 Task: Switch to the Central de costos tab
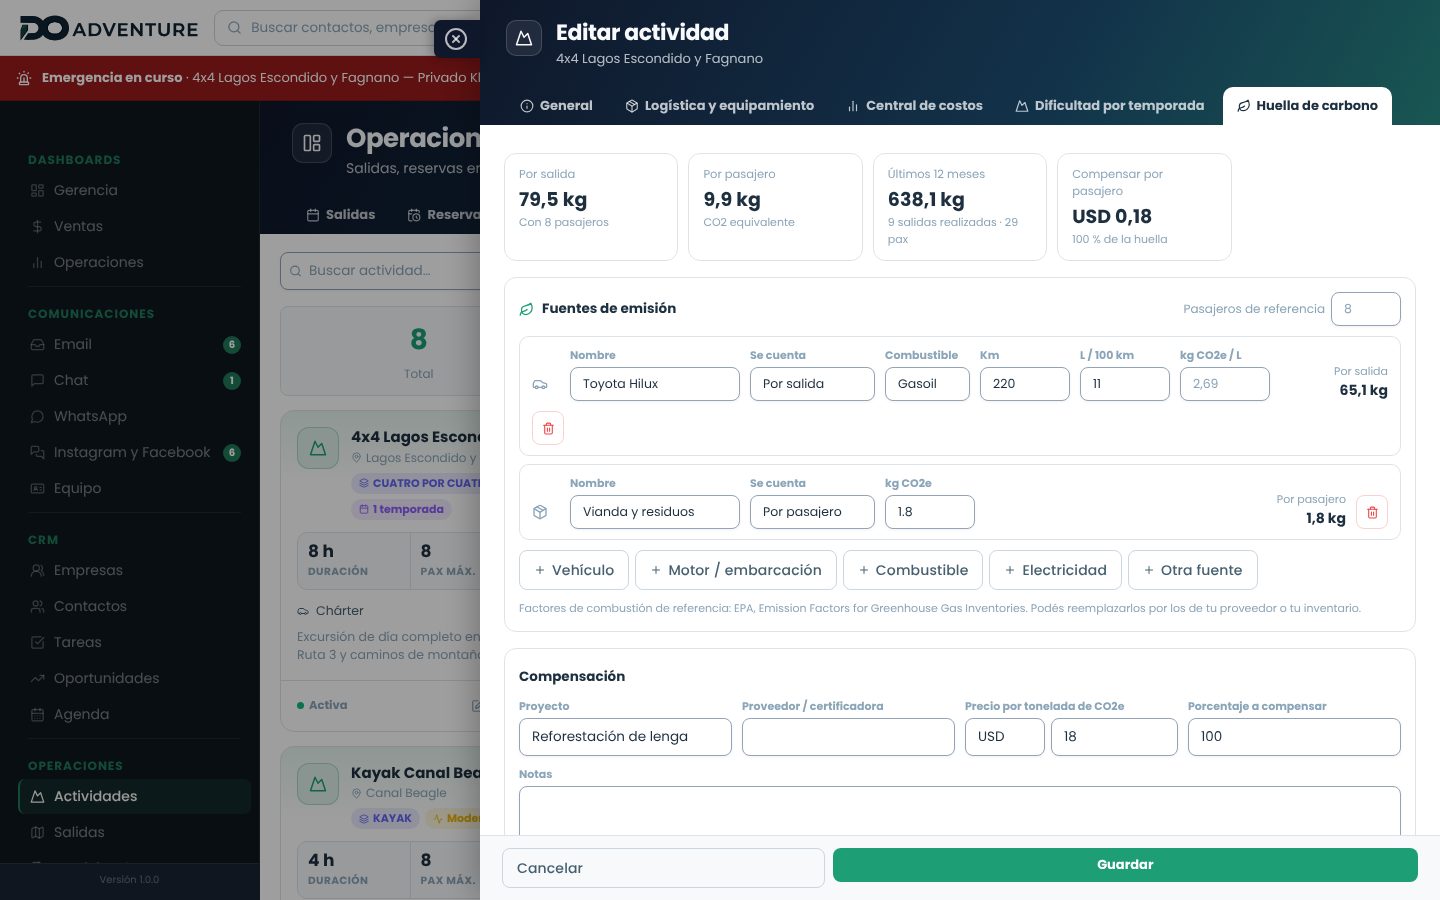(914, 106)
